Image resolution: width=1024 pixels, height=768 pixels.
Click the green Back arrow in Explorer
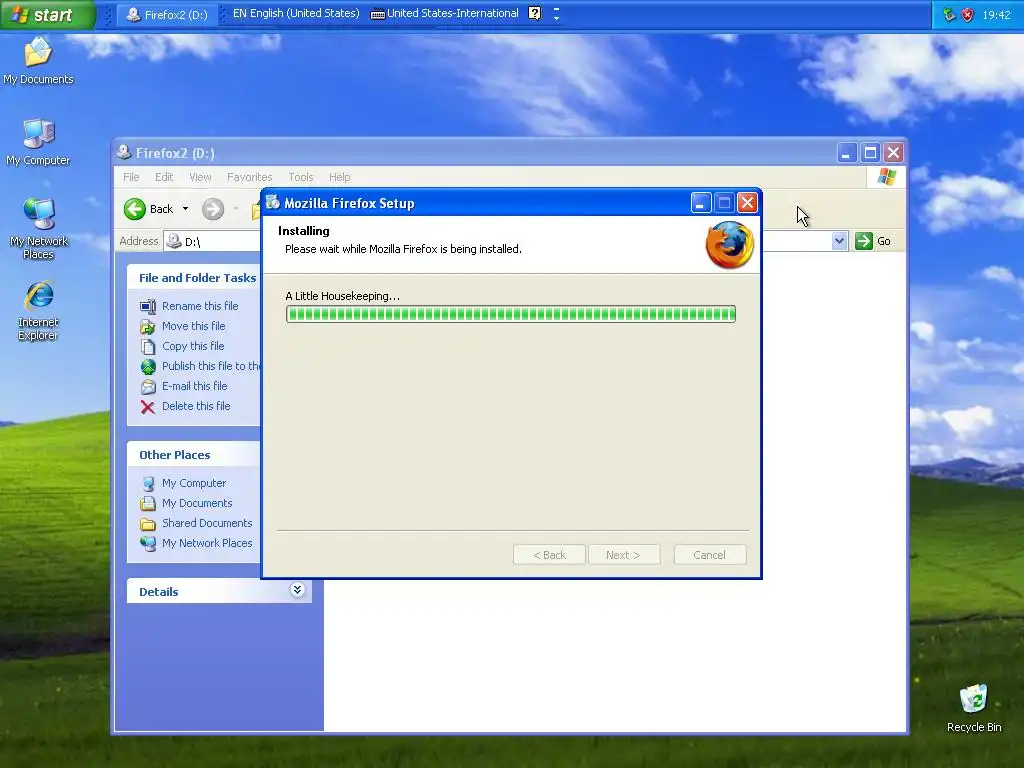pos(135,209)
